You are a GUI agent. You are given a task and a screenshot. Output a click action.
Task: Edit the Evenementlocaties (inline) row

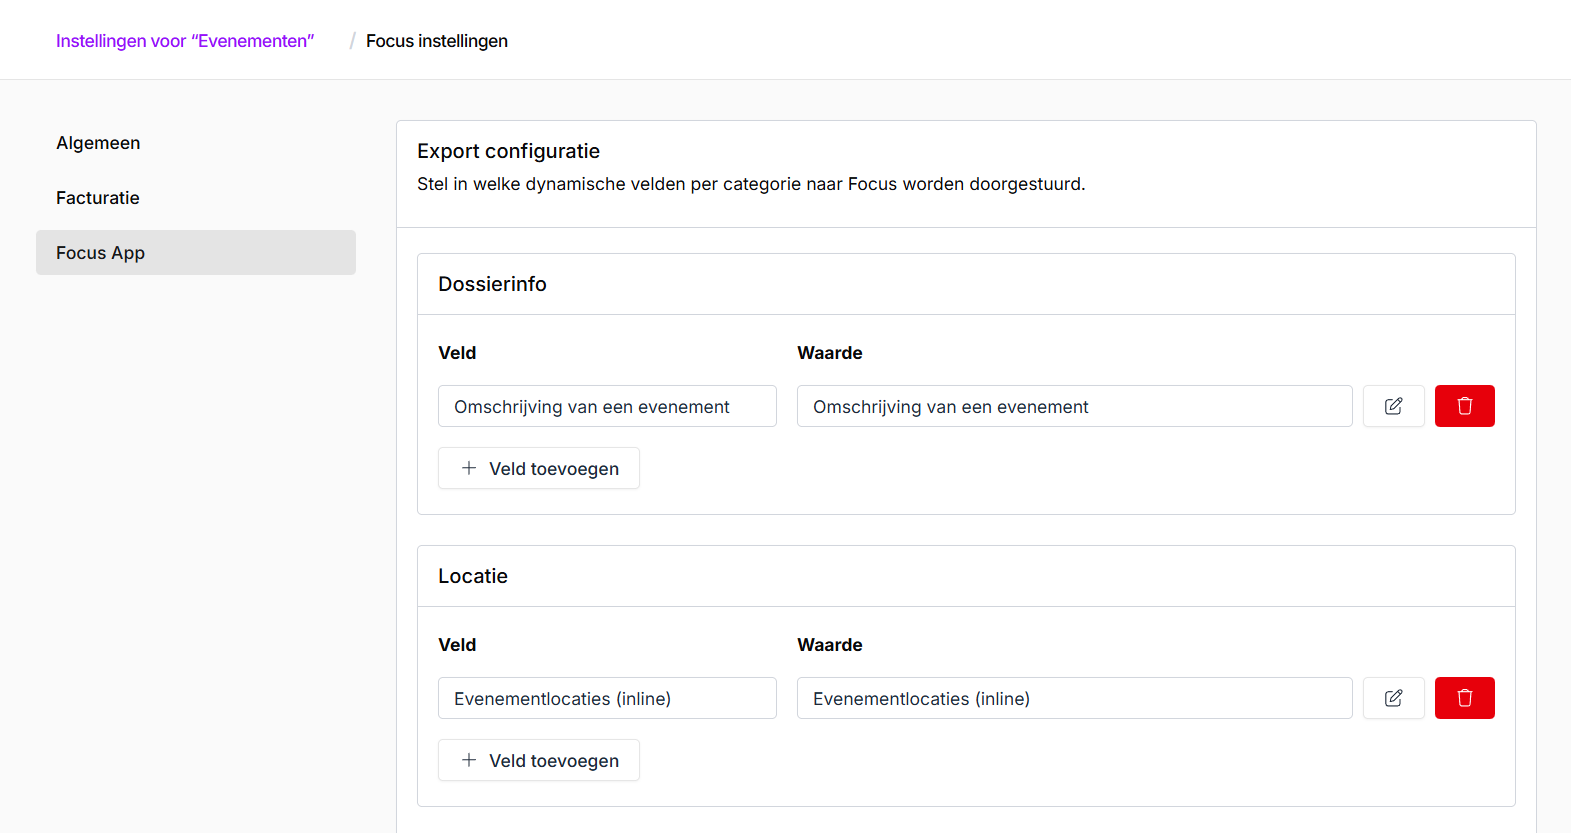tap(1393, 698)
